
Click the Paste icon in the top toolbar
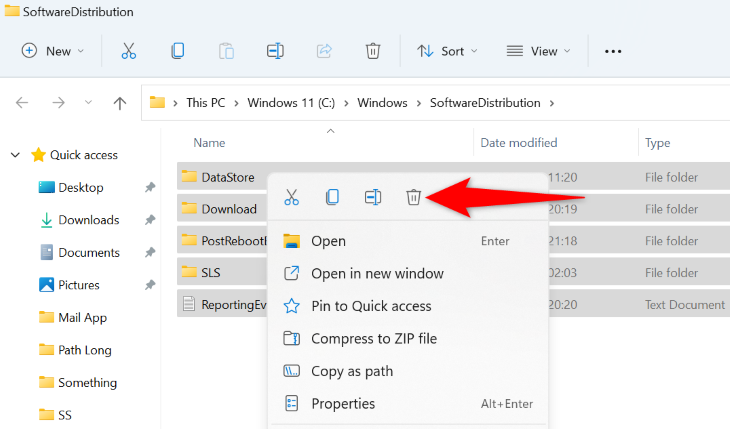point(226,51)
